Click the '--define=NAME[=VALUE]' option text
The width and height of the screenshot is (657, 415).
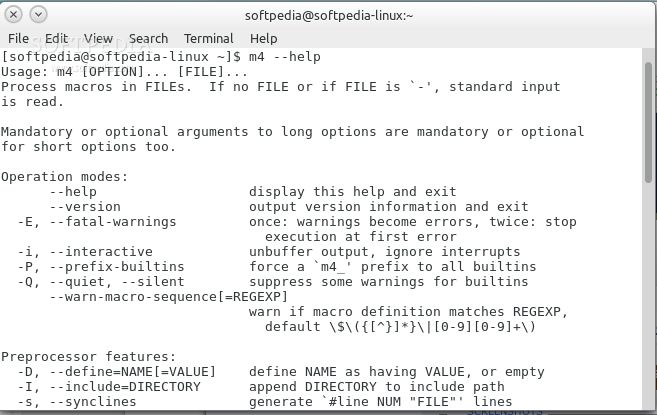click(x=133, y=371)
